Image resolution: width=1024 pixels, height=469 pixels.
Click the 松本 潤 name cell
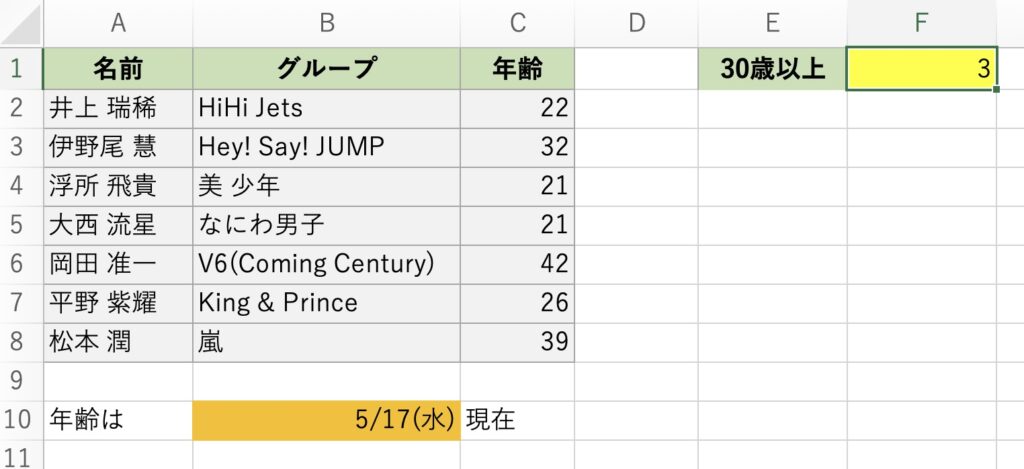(x=118, y=342)
